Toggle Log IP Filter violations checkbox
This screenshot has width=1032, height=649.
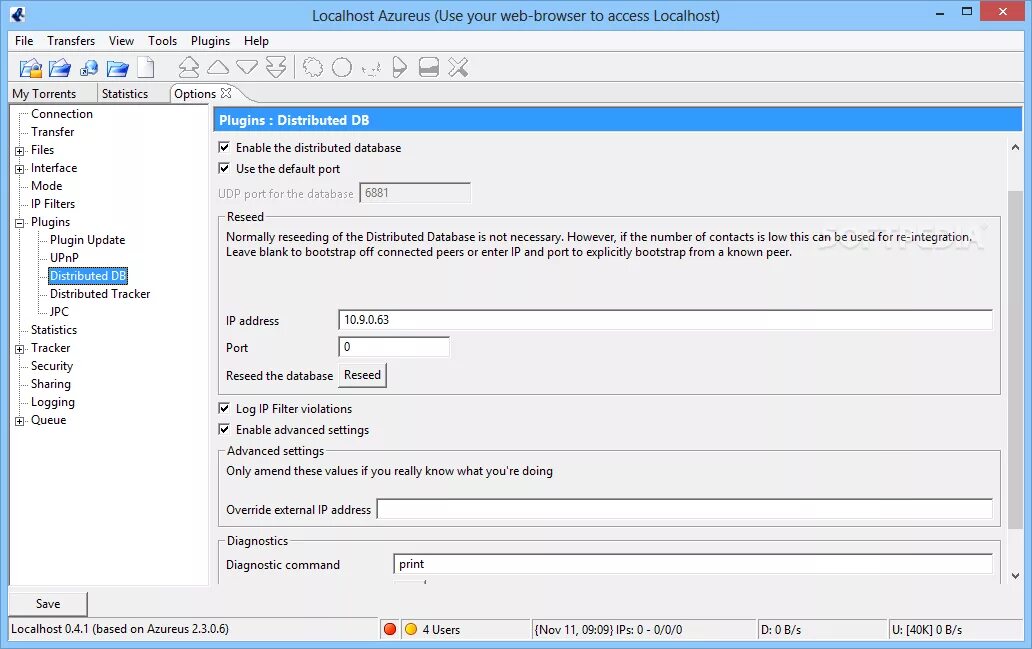pyautogui.click(x=224, y=409)
